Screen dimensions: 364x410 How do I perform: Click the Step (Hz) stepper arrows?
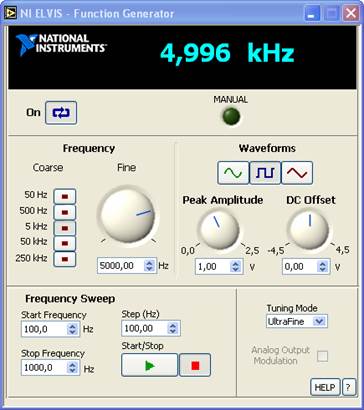click(173, 329)
